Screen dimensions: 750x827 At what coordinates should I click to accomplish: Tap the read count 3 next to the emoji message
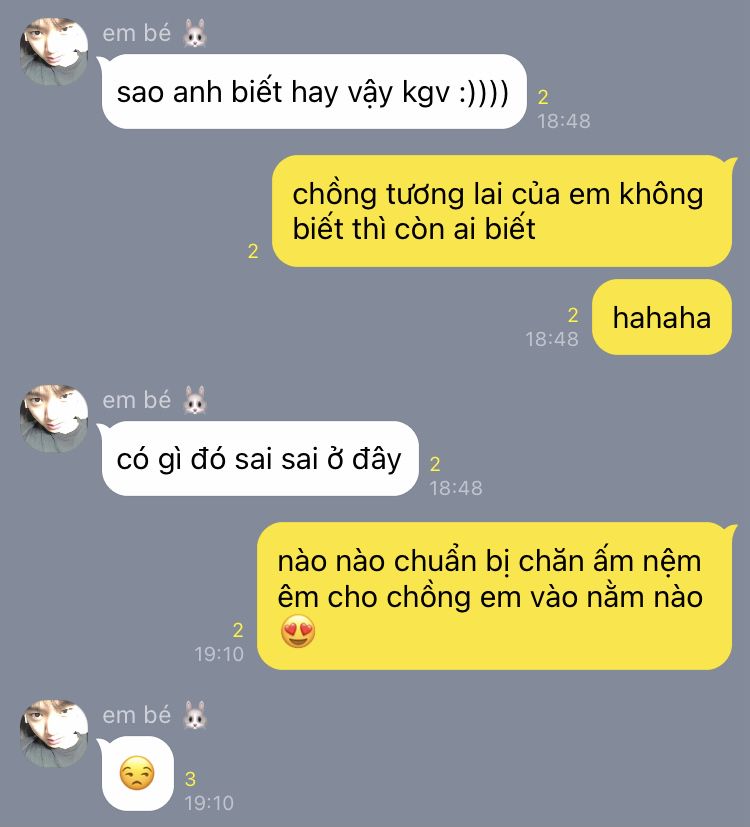pyautogui.click(x=190, y=779)
